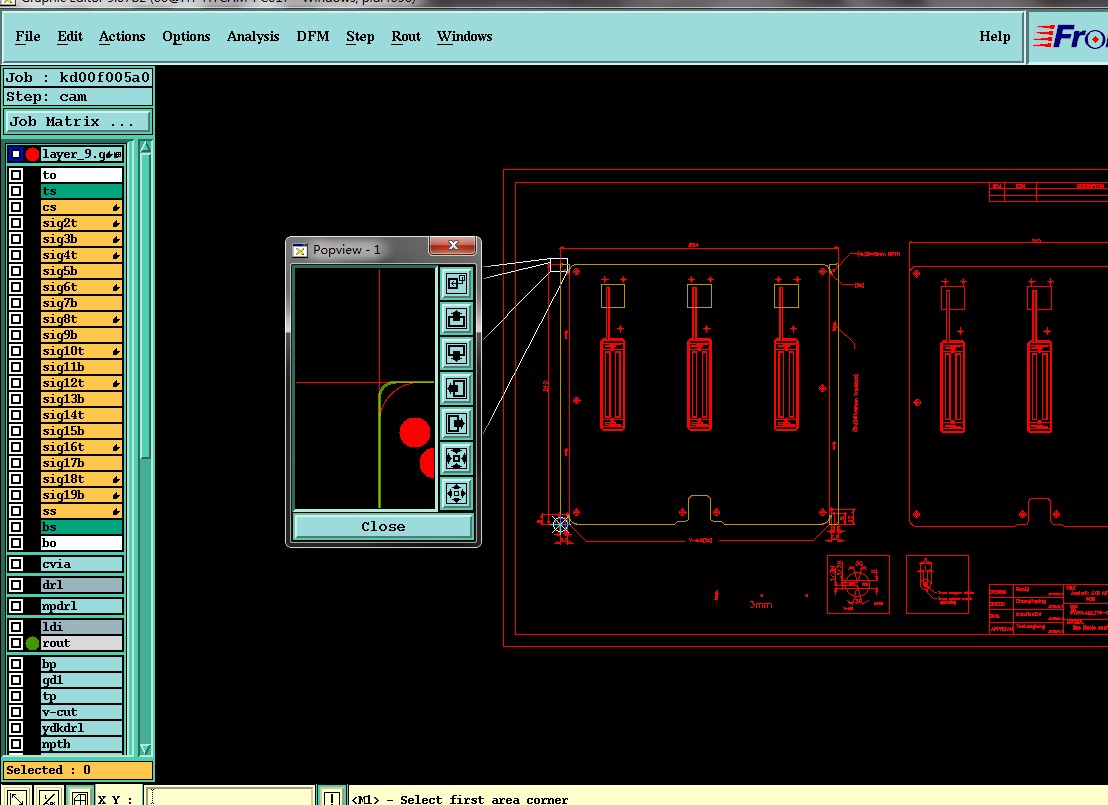Screen dimensions: 1108x805
Task: Select the npdrl layer row
Action: [x=81, y=606]
